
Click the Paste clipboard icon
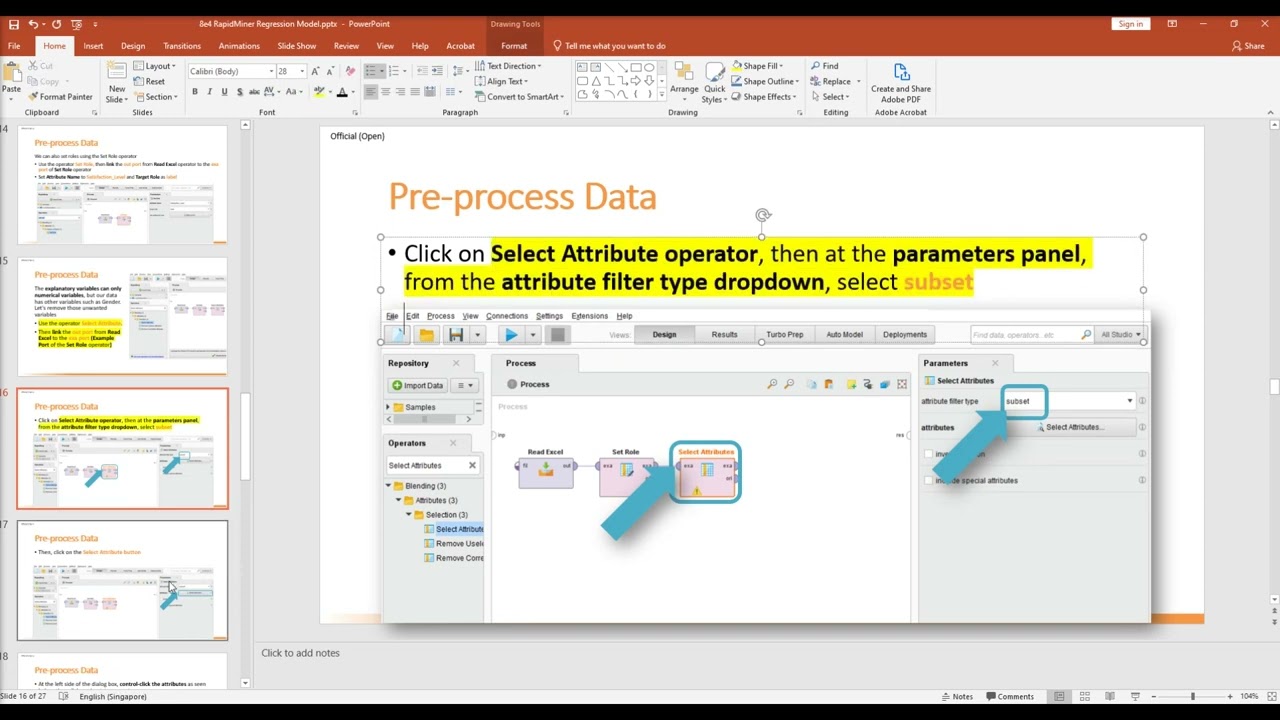point(12,72)
